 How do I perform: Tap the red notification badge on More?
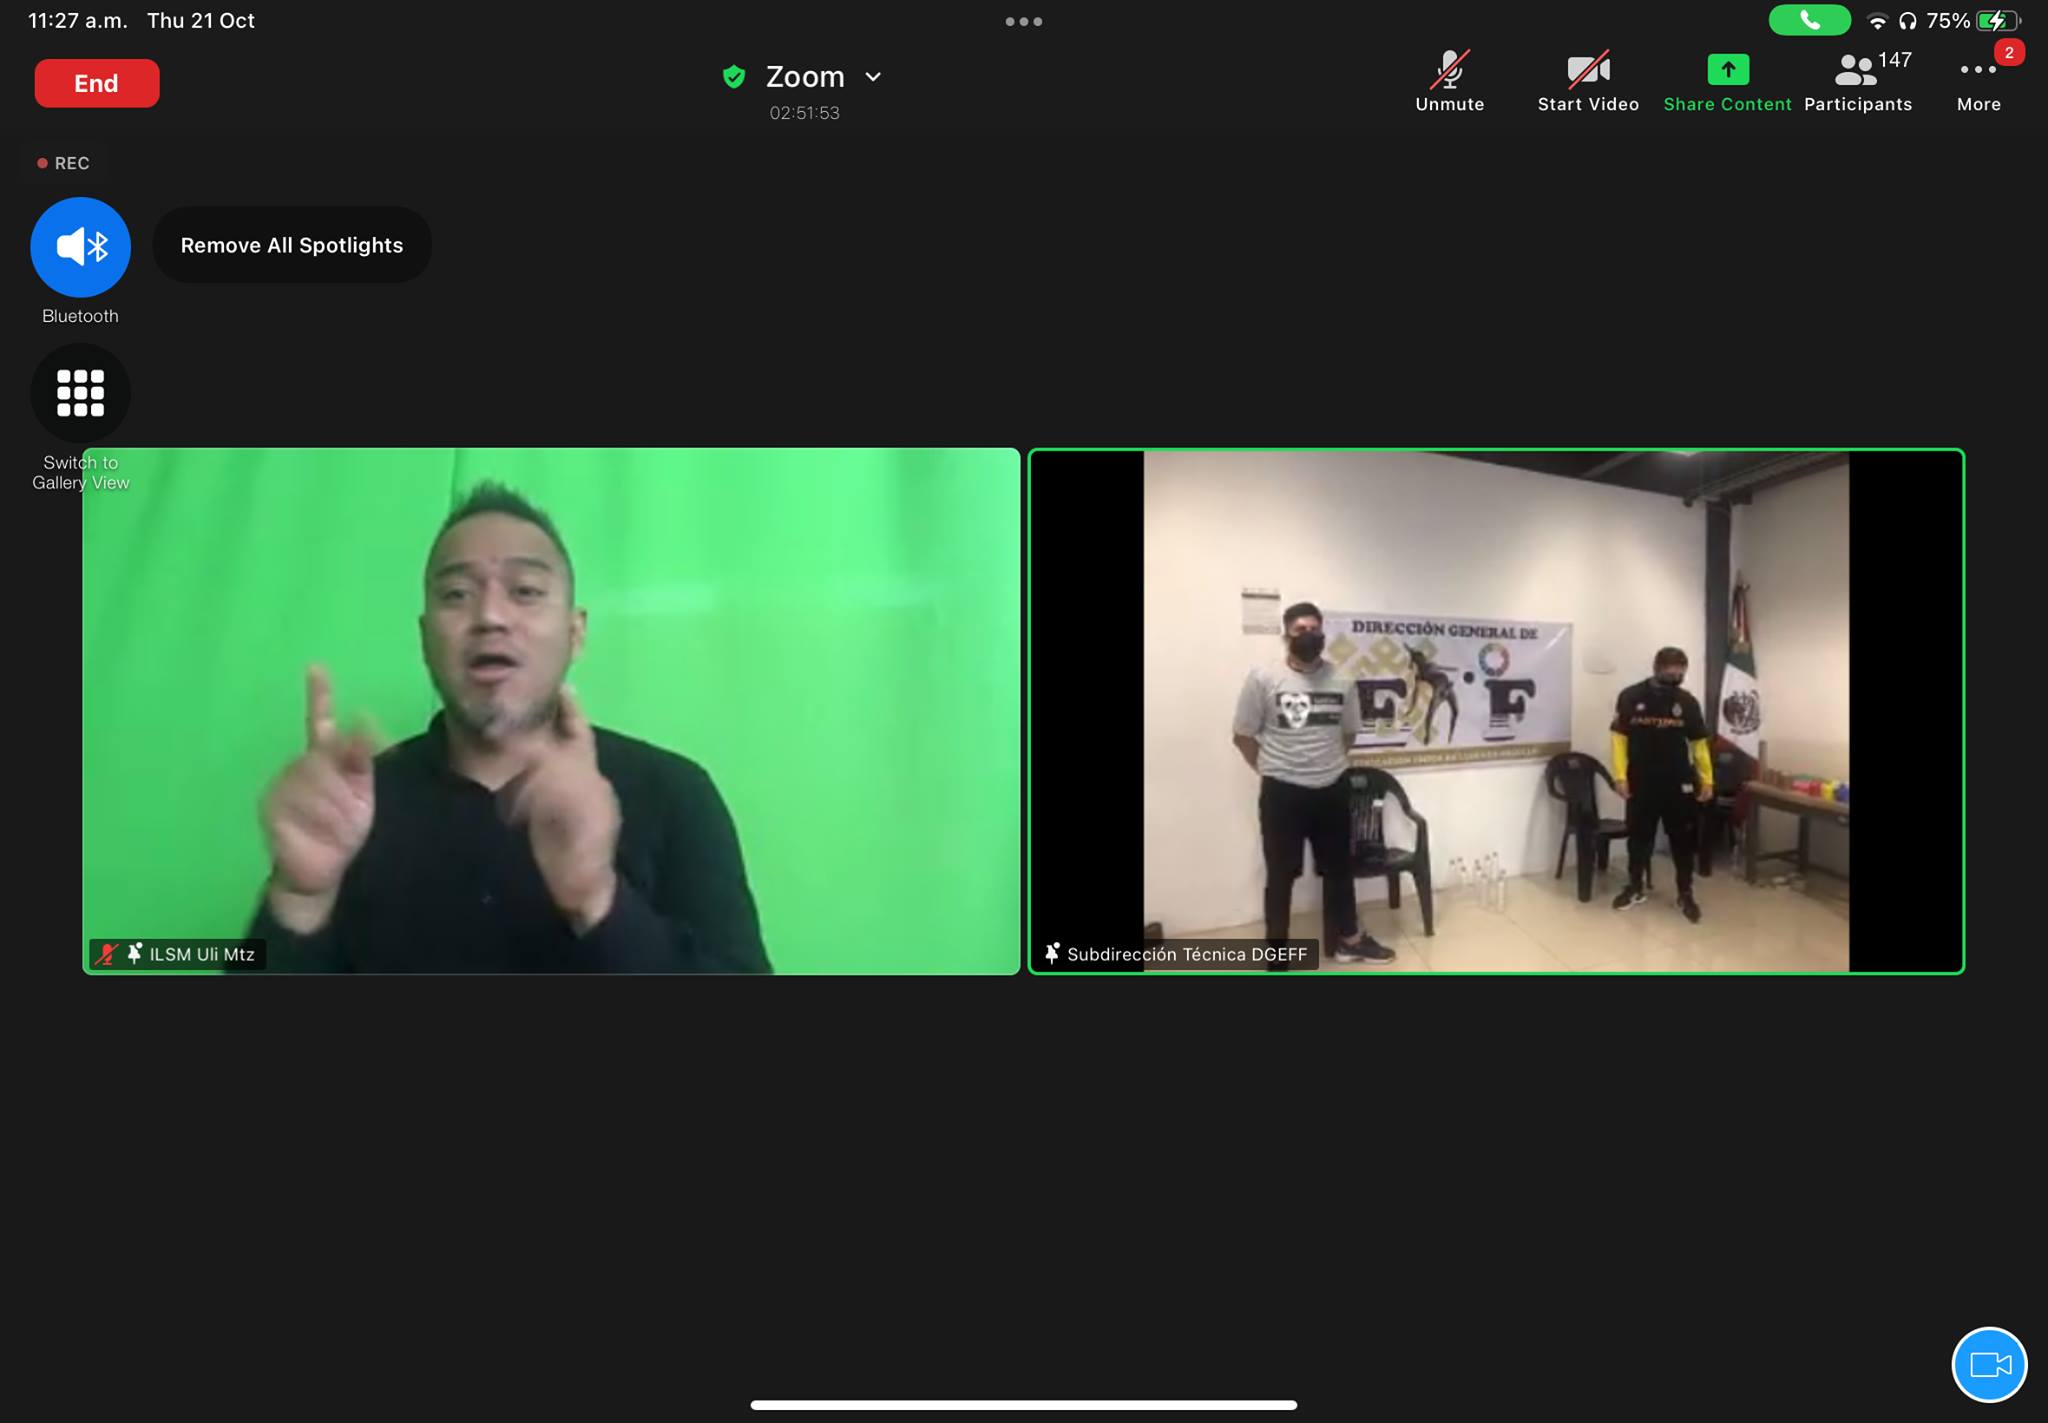(x=2008, y=53)
